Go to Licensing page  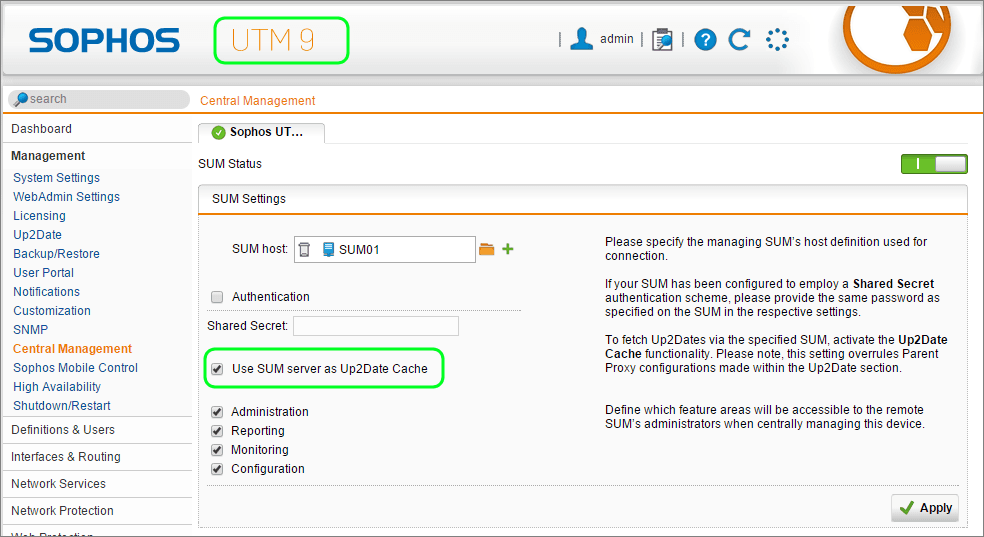coord(40,216)
